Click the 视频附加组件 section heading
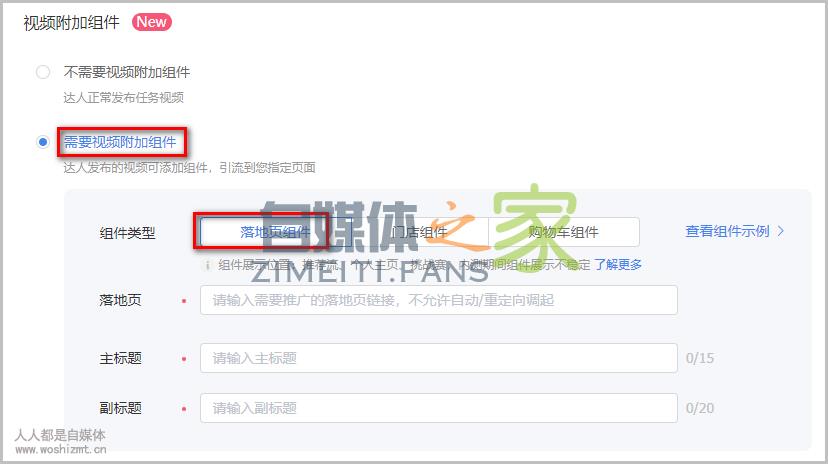 point(71,23)
